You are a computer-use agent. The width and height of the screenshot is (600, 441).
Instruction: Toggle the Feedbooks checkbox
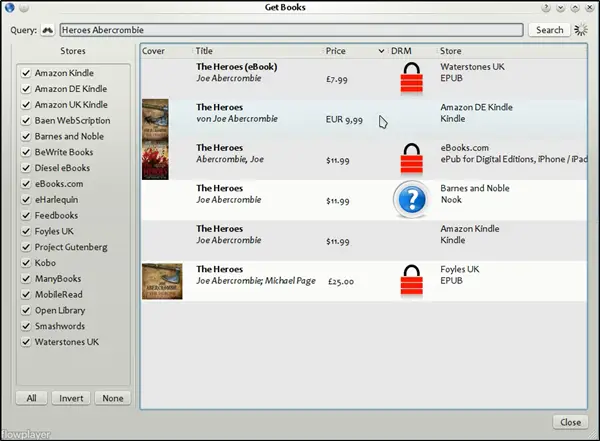tap(26, 216)
